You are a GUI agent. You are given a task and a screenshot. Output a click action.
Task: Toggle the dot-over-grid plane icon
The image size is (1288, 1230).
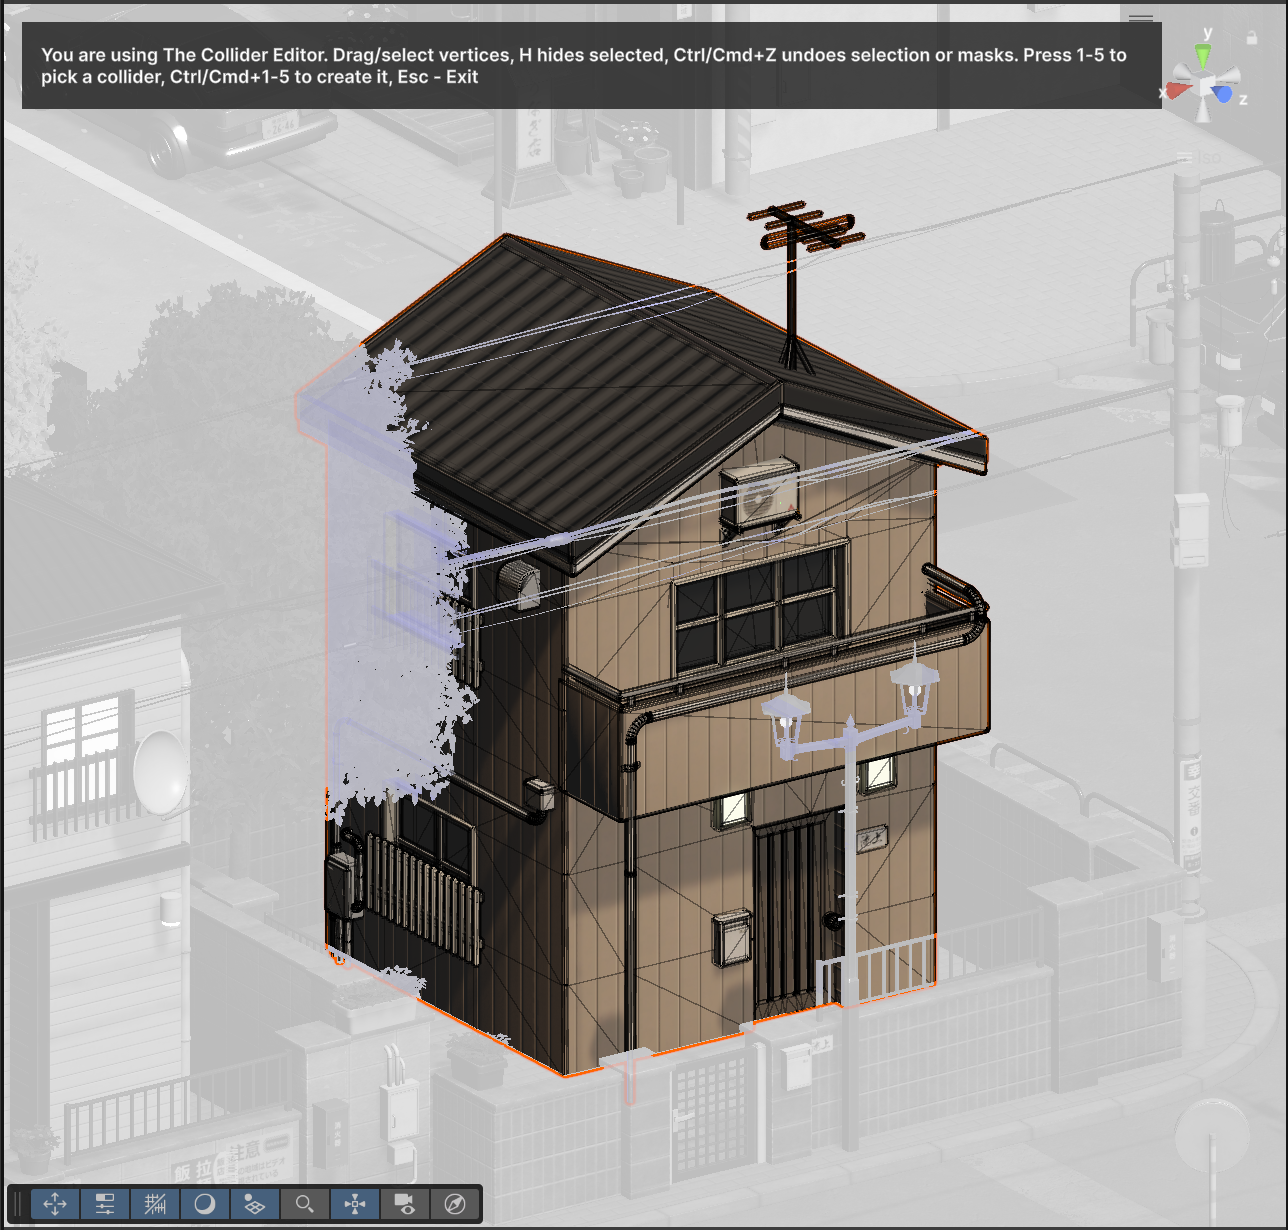(x=255, y=1203)
